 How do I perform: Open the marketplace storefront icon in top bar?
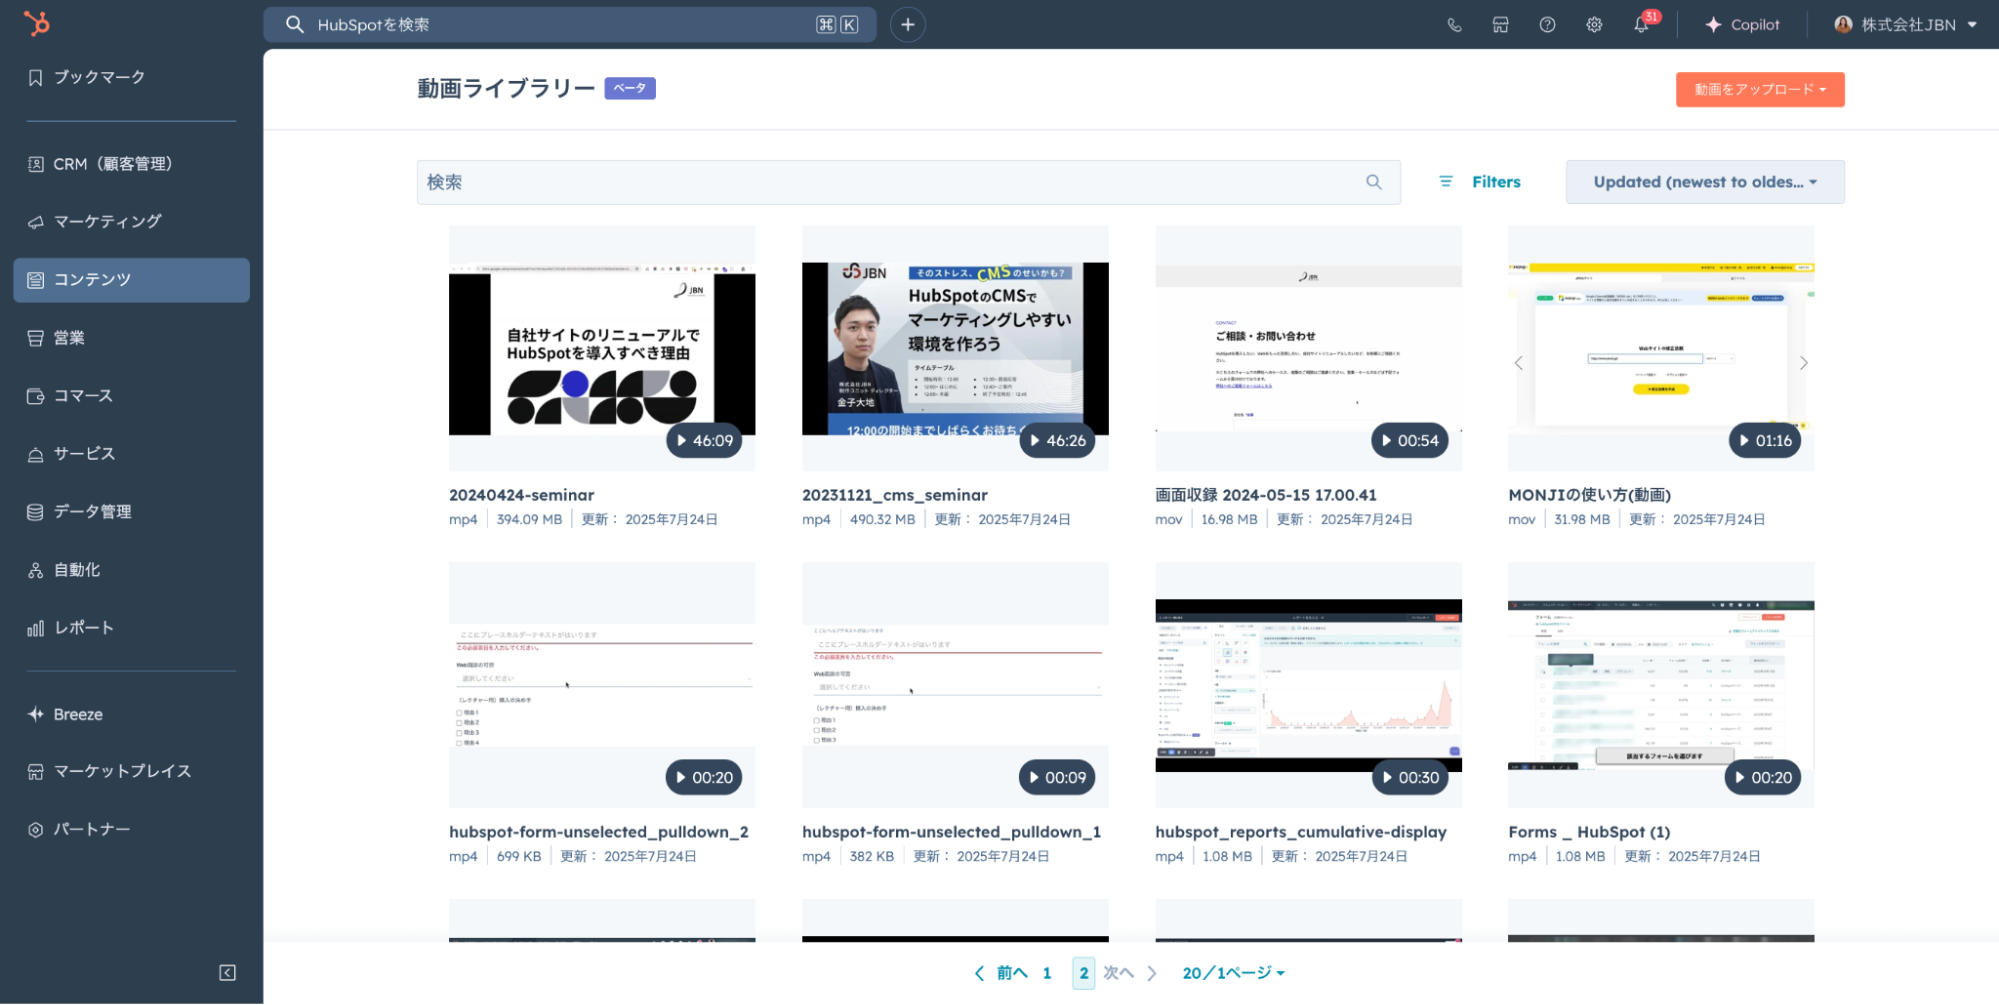(x=1500, y=25)
